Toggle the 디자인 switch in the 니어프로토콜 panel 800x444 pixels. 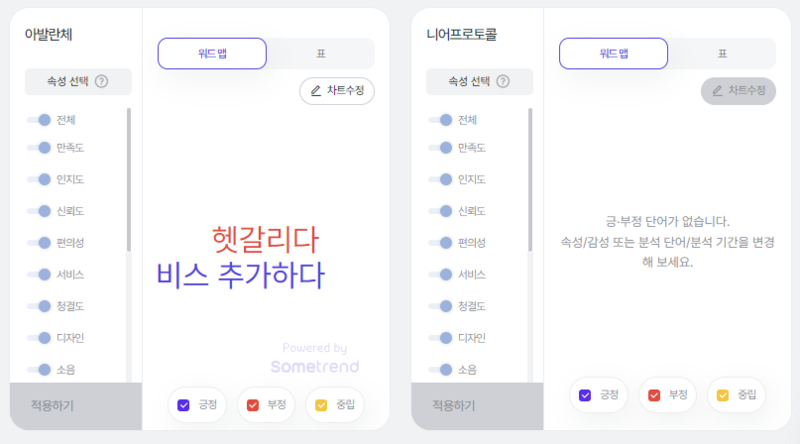coord(441,338)
